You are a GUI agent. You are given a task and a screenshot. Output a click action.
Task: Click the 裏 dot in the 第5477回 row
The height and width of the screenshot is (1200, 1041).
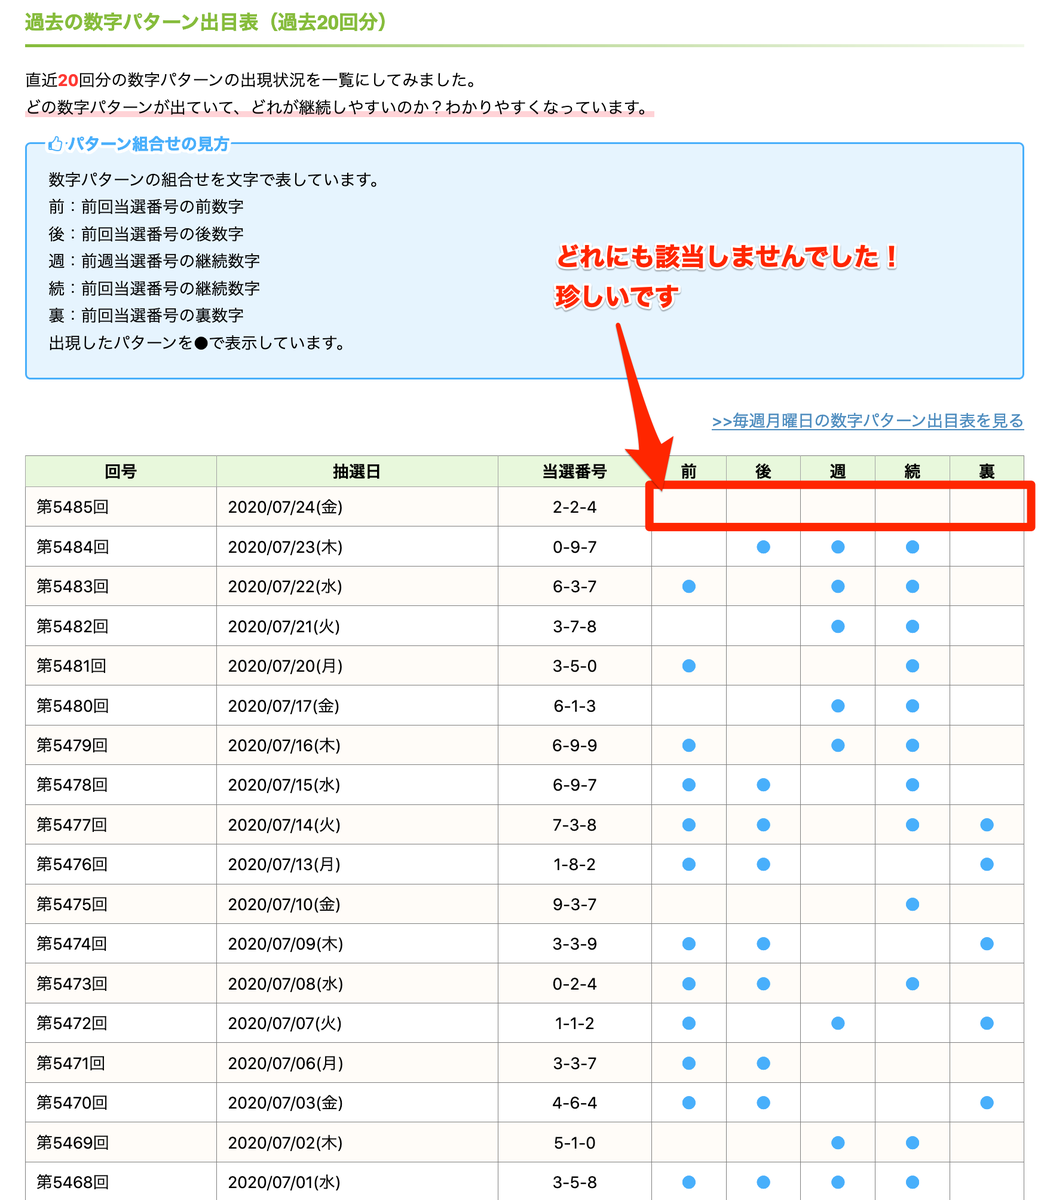(987, 825)
